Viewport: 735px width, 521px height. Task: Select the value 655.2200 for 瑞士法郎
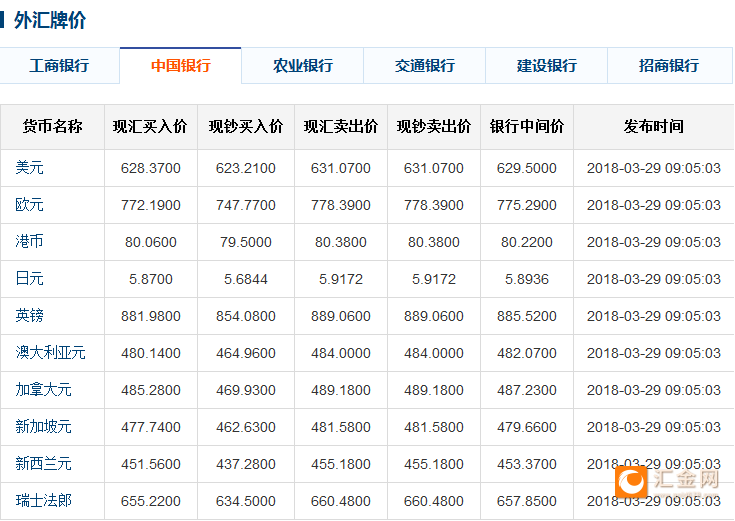pos(150,502)
